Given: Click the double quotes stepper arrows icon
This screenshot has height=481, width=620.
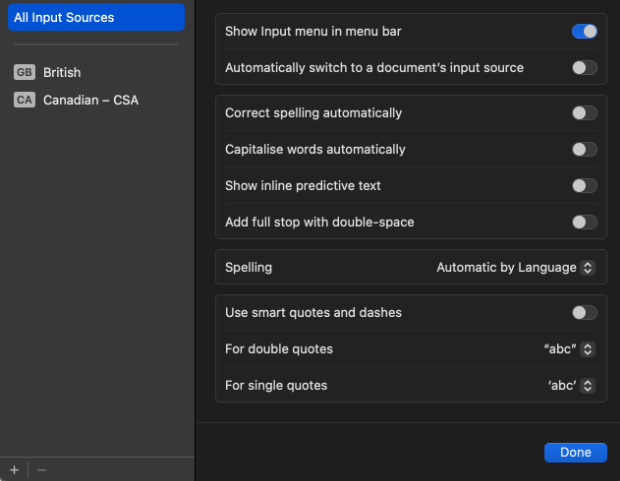Looking at the screenshot, I should point(588,349).
